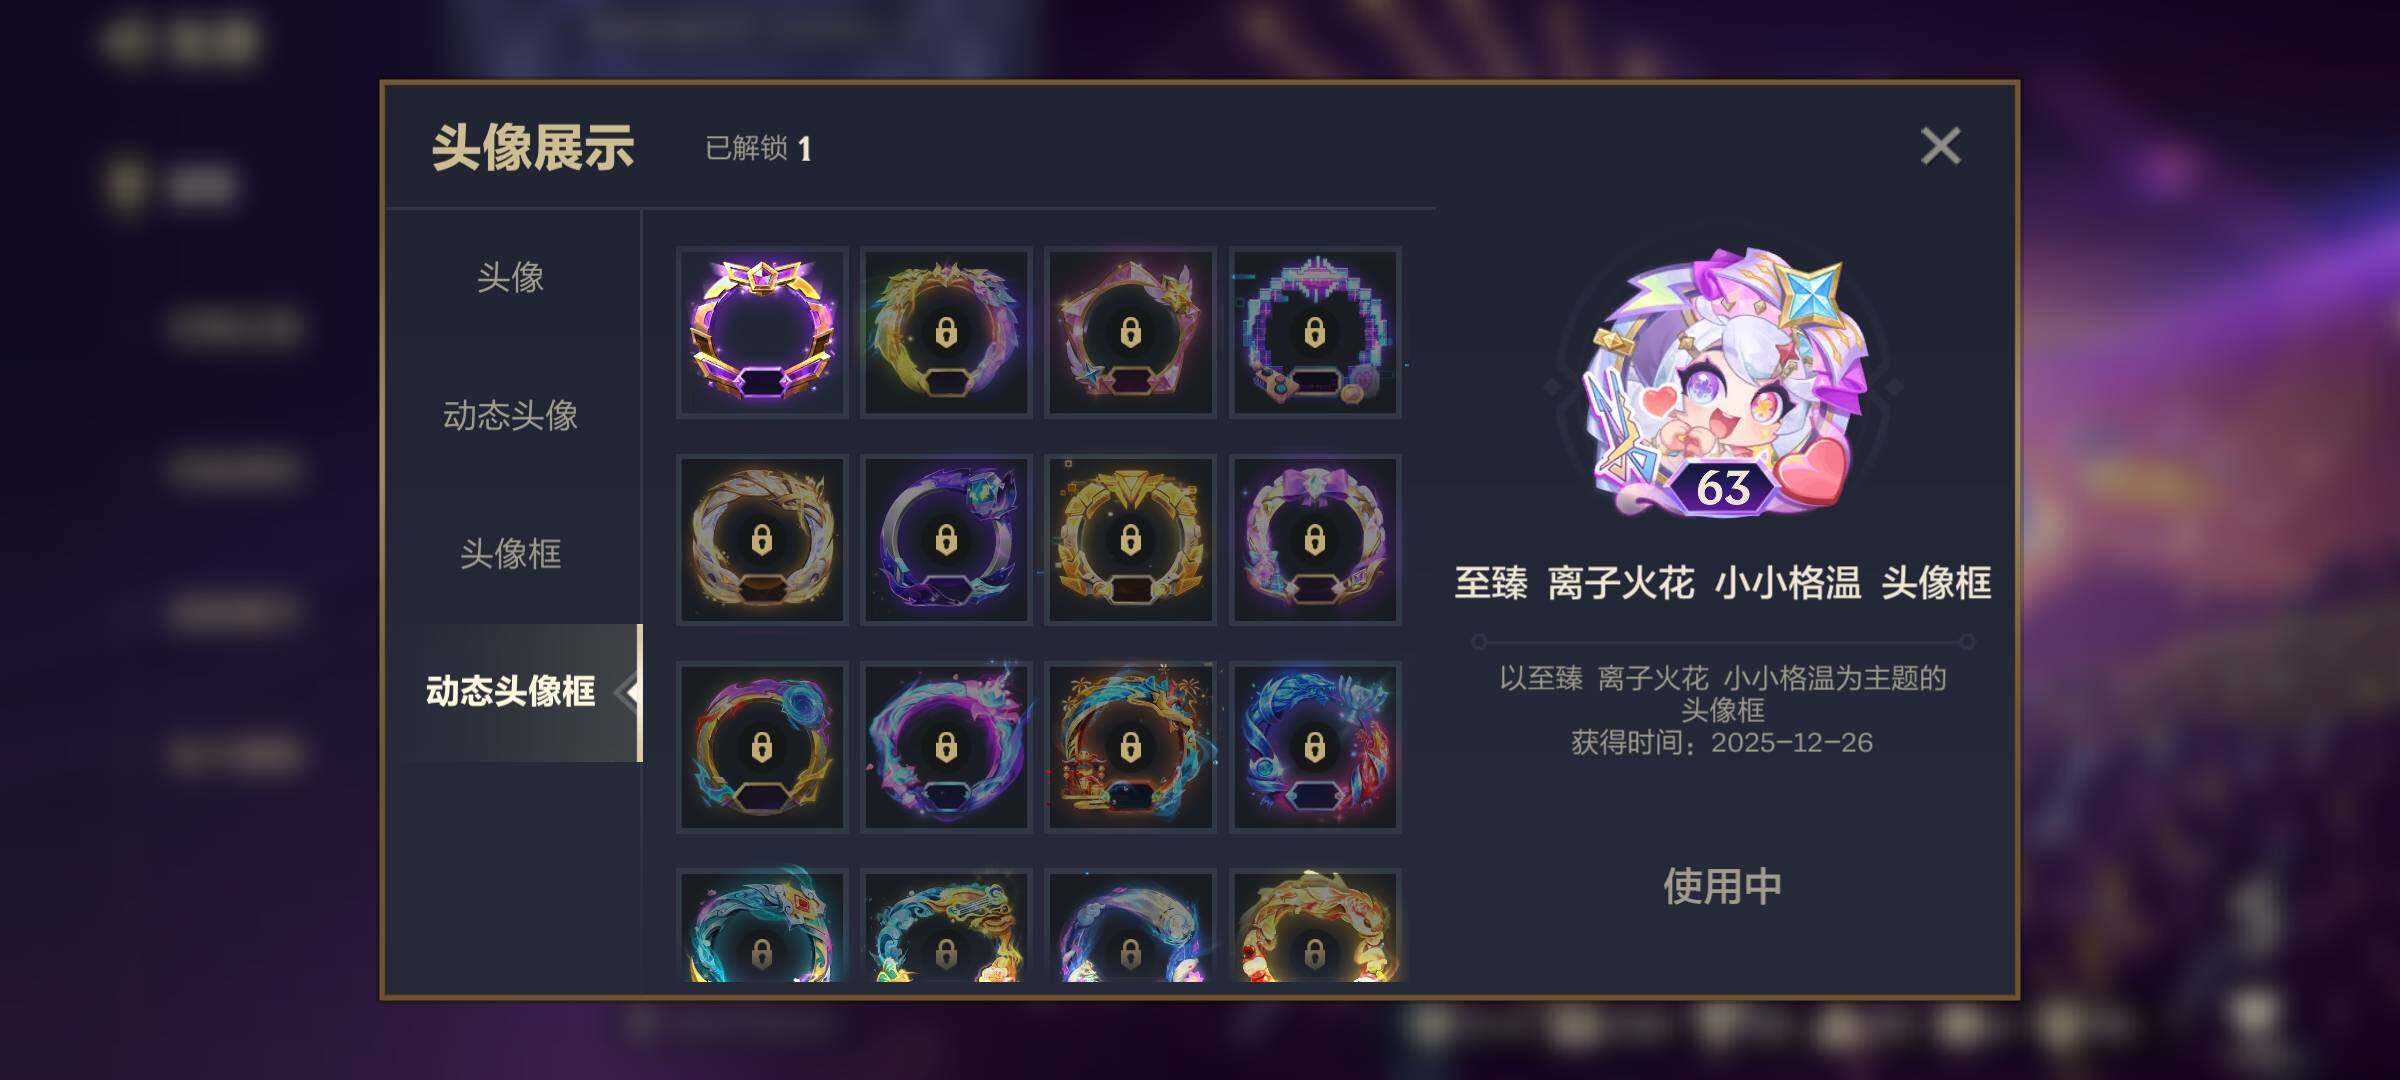Select the locked dark purple crescent frame
The image size is (2400, 1080).
coord(946,540)
